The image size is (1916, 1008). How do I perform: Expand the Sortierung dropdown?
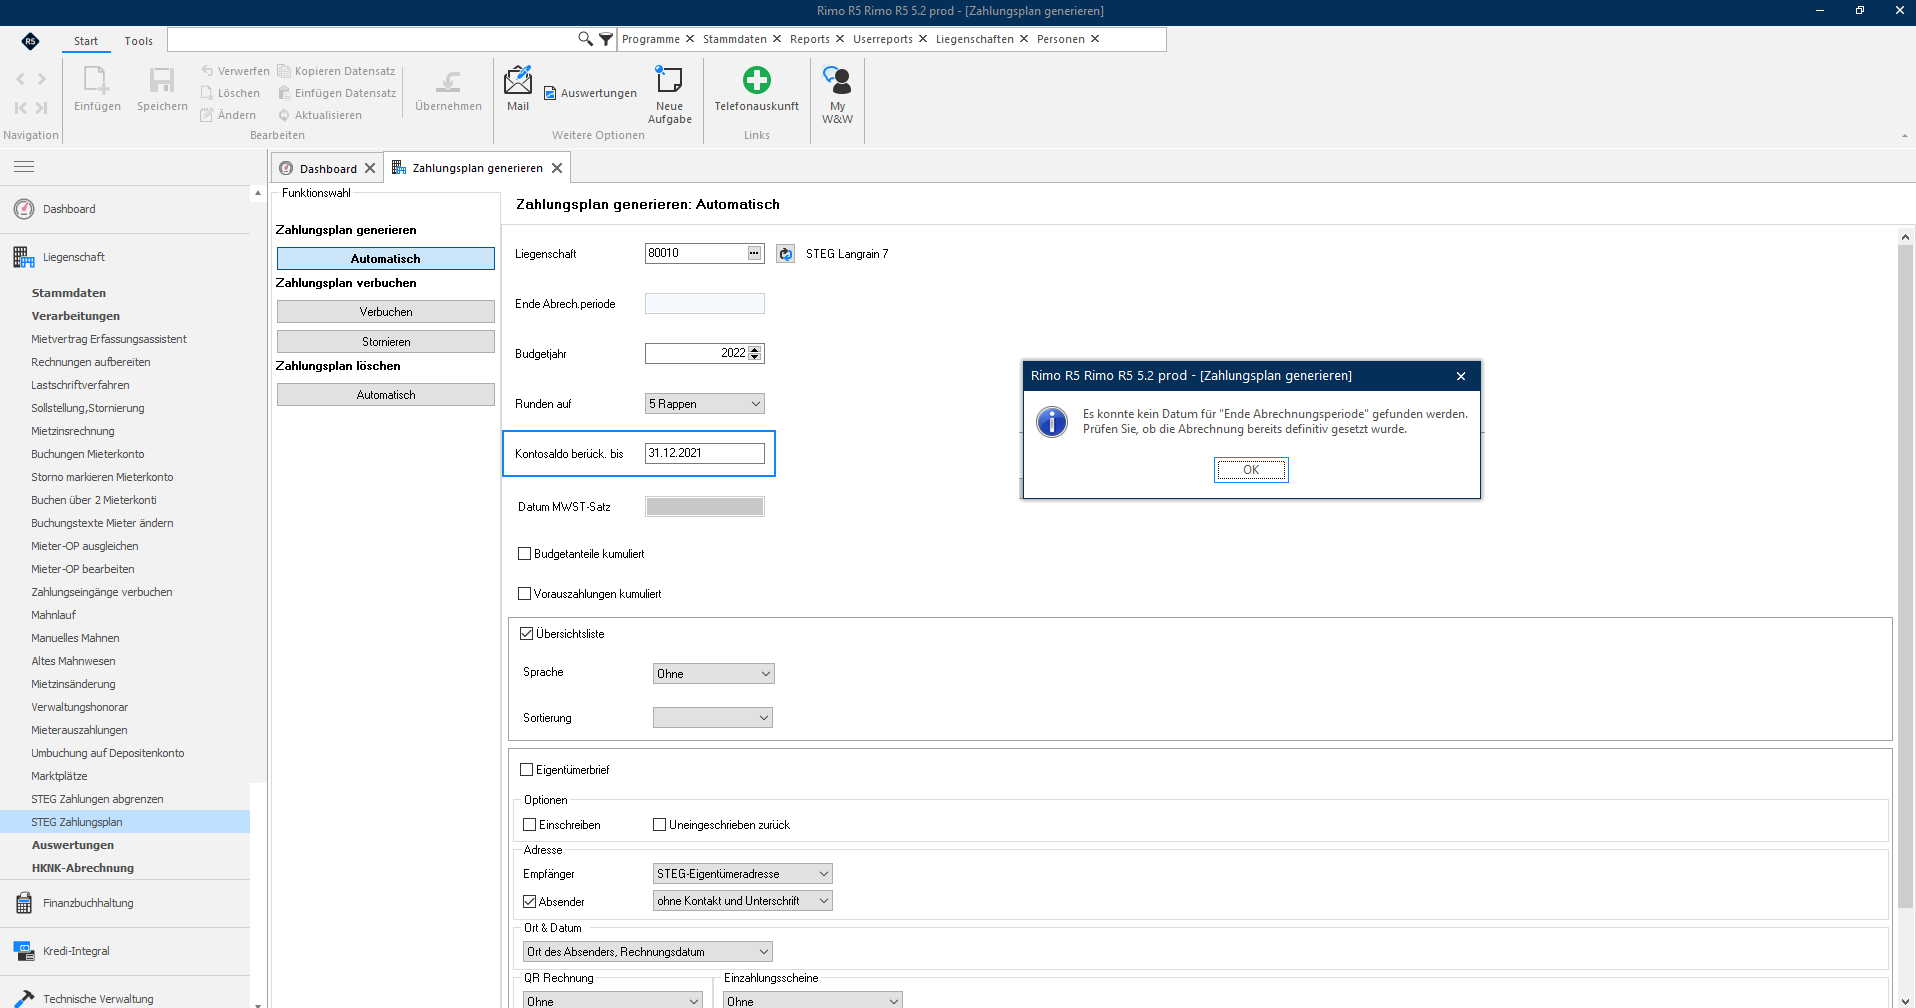(713, 718)
